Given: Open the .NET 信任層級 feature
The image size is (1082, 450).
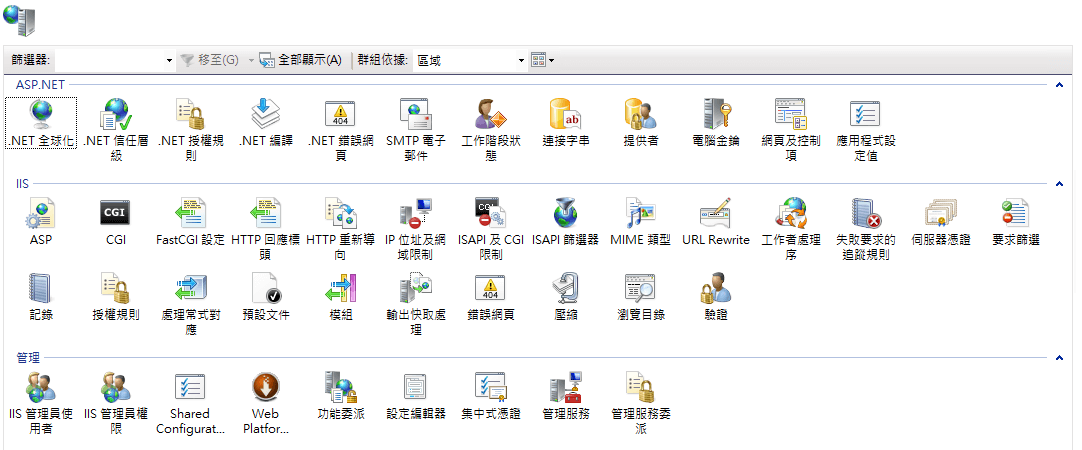Looking at the screenshot, I should click(116, 130).
